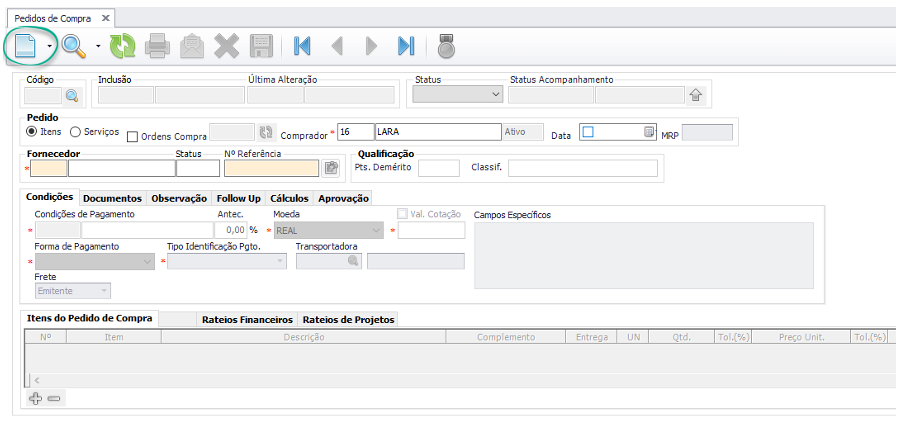The width and height of the screenshot is (901, 425).
Task: Click the minus button to remove item
Action: click(x=54, y=398)
